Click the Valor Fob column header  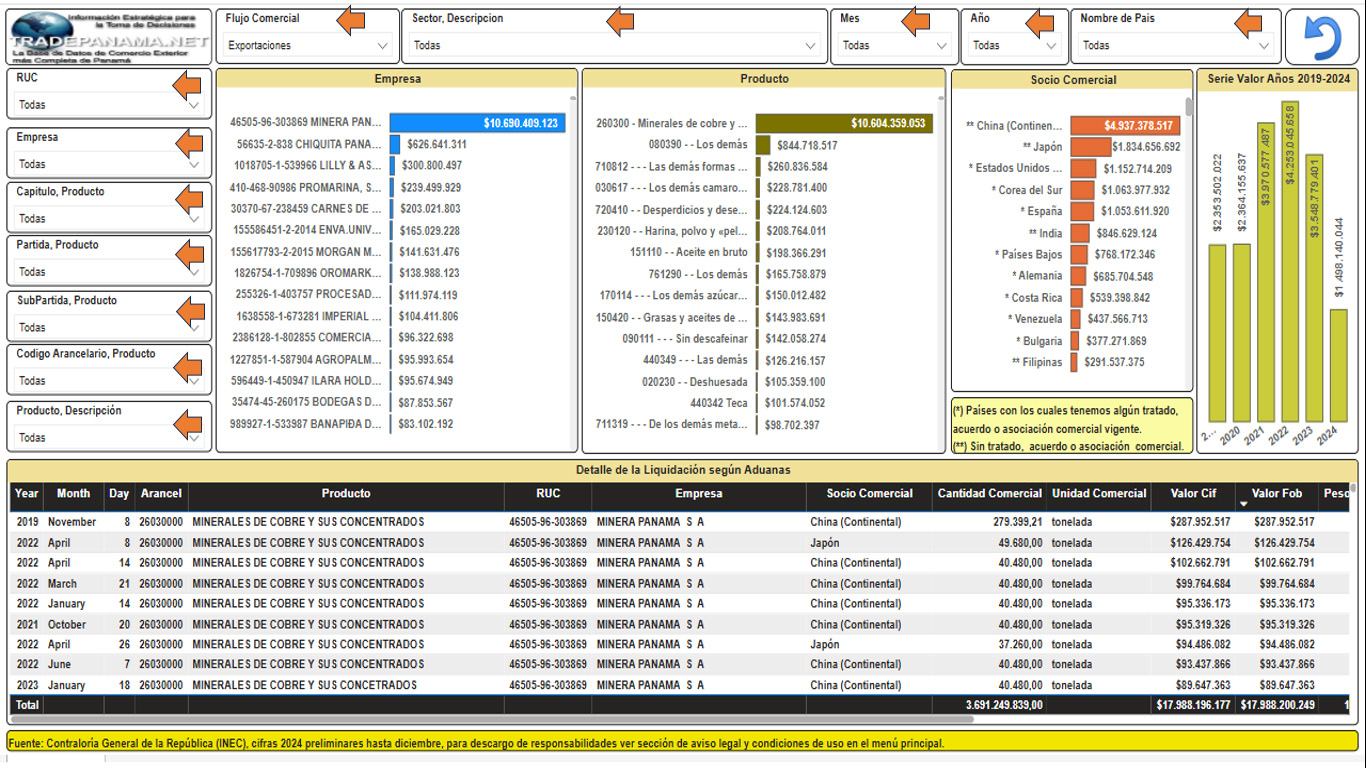click(1277, 494)
